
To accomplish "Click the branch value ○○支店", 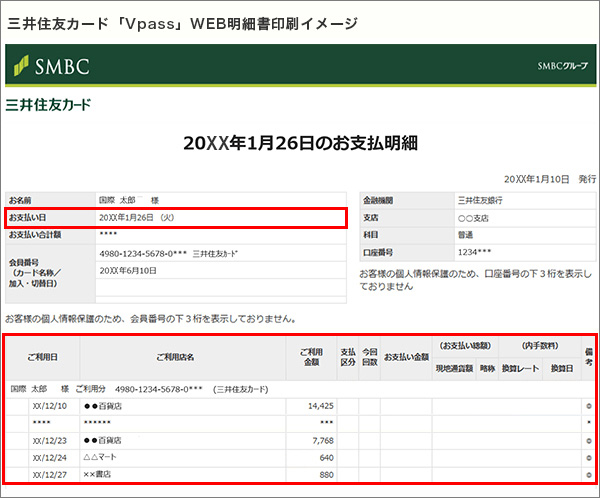I will [x=473, y=218].
